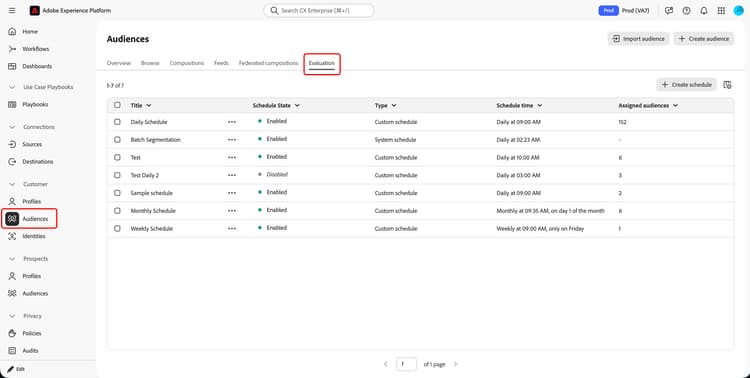Go to the next page arrow
The height and width of the screenshot is (378, 750).
click(x=455, y=364)
